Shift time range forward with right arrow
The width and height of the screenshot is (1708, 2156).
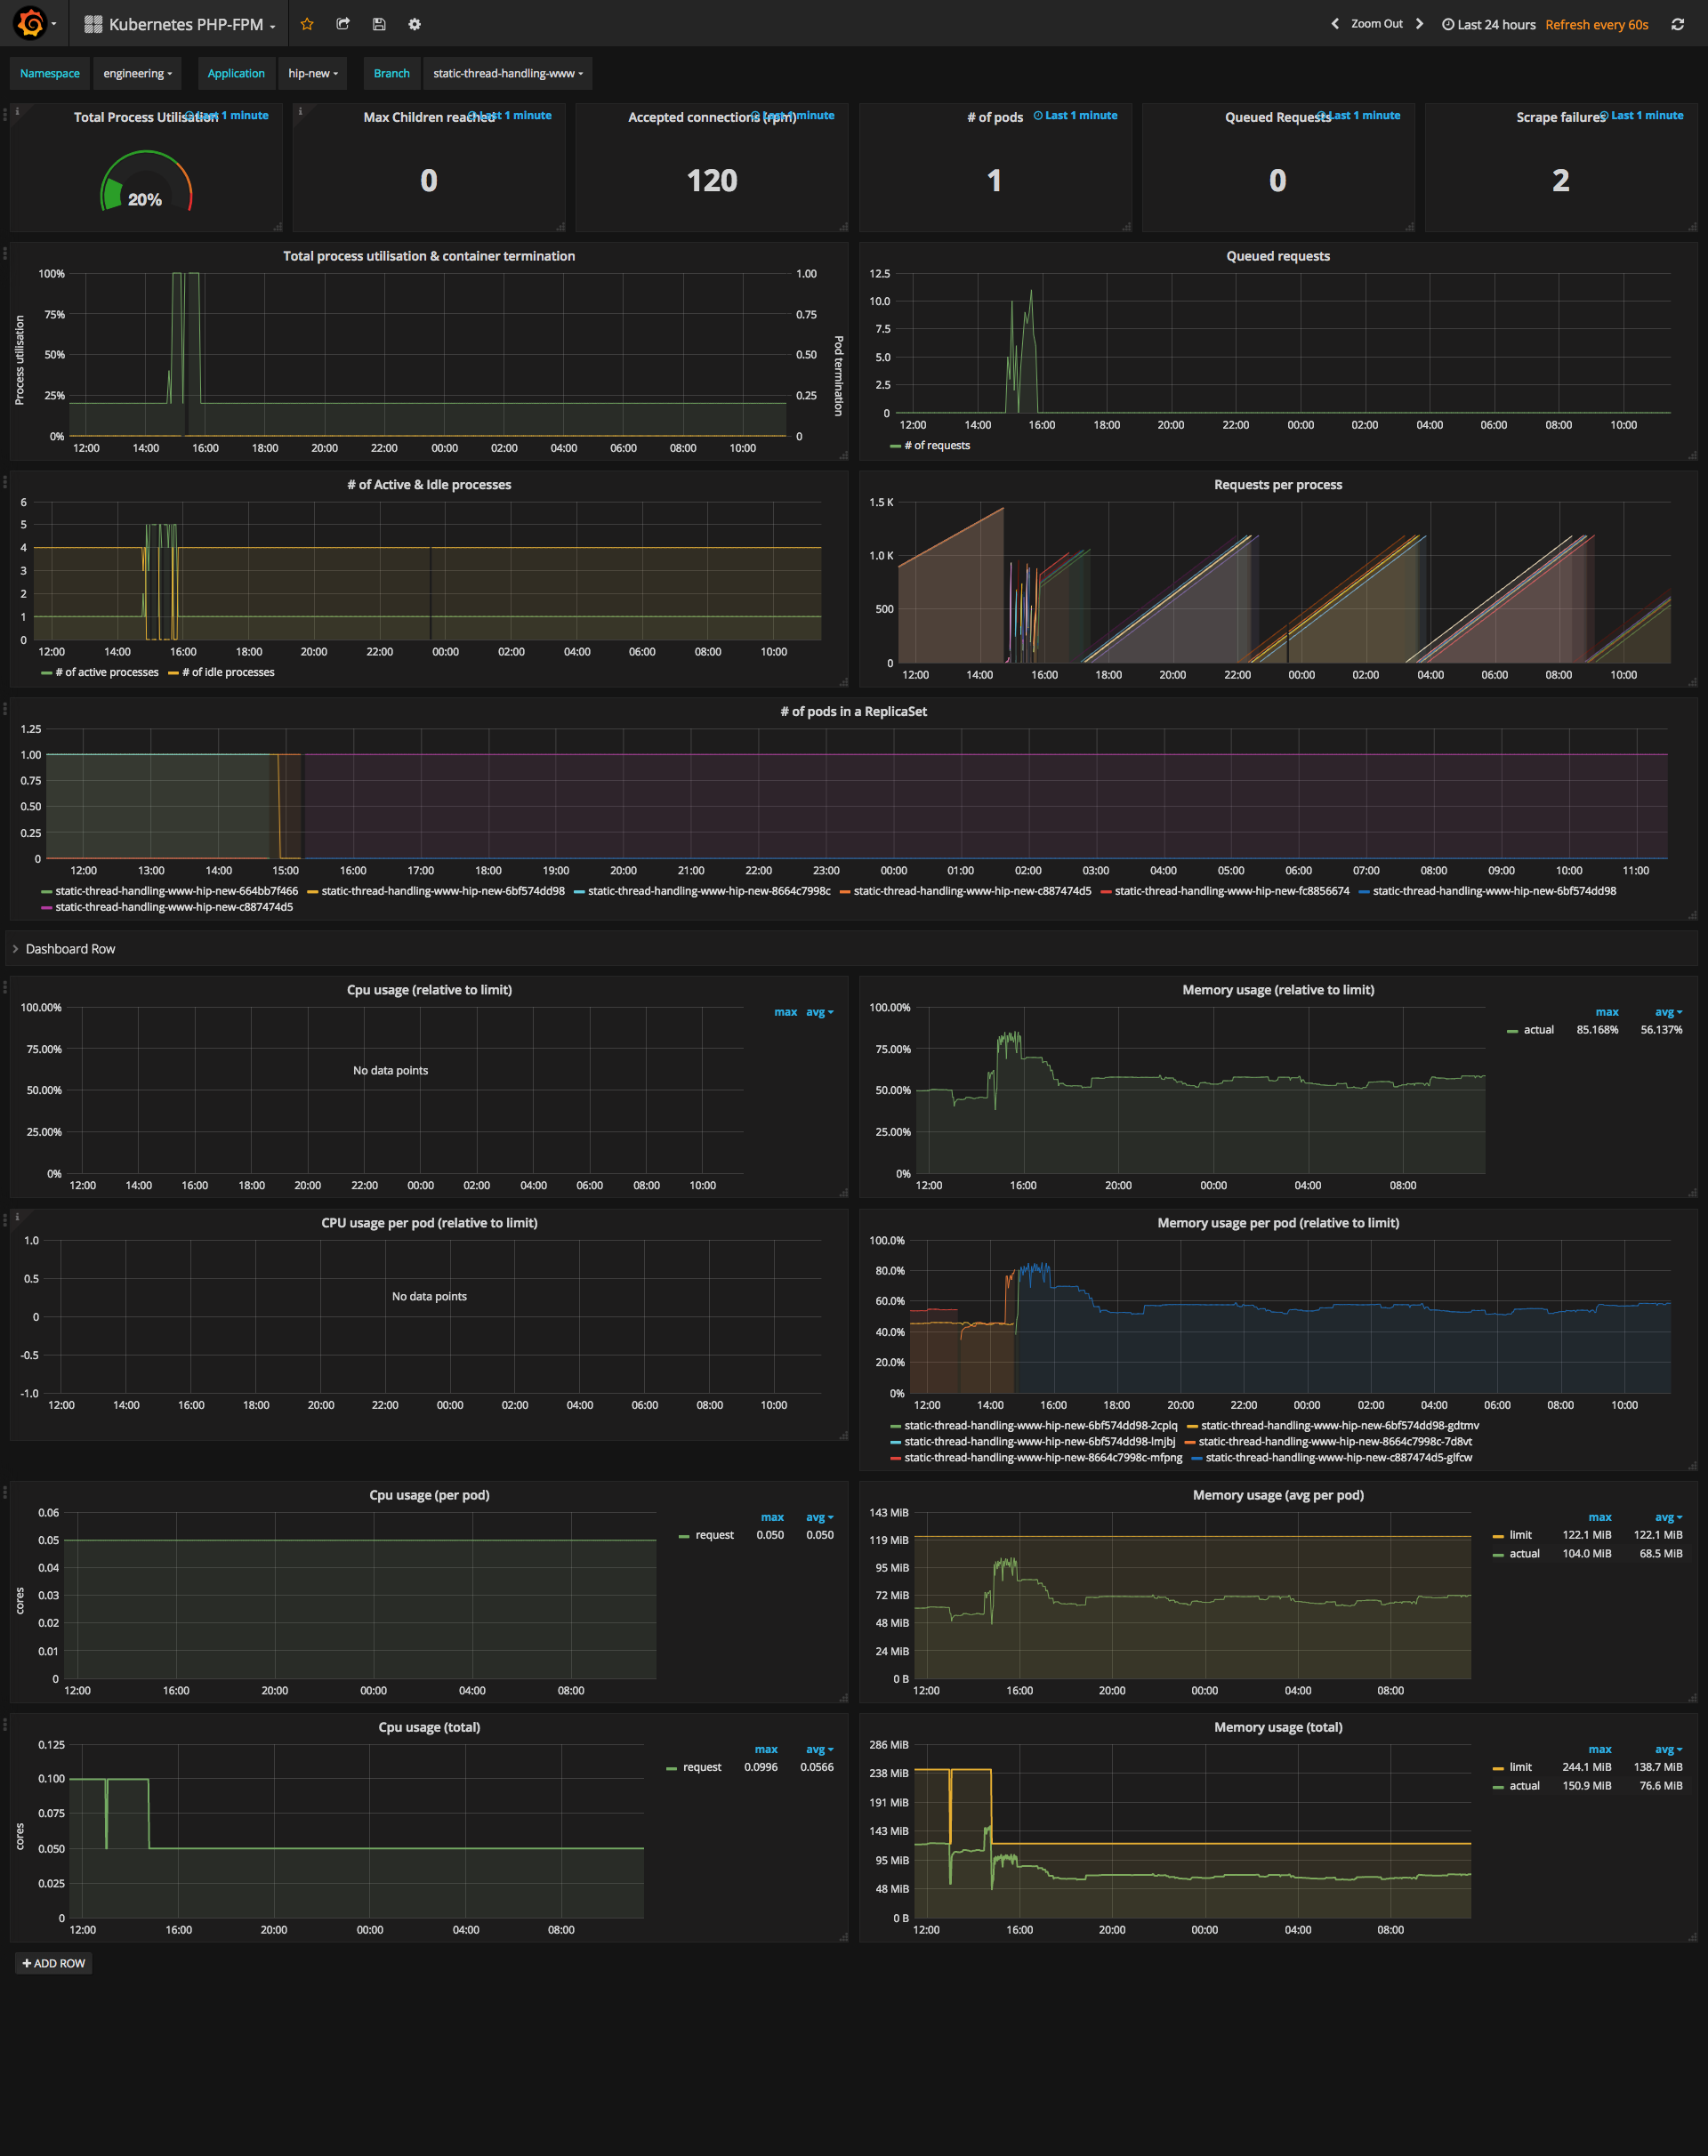click(1418, 24)
